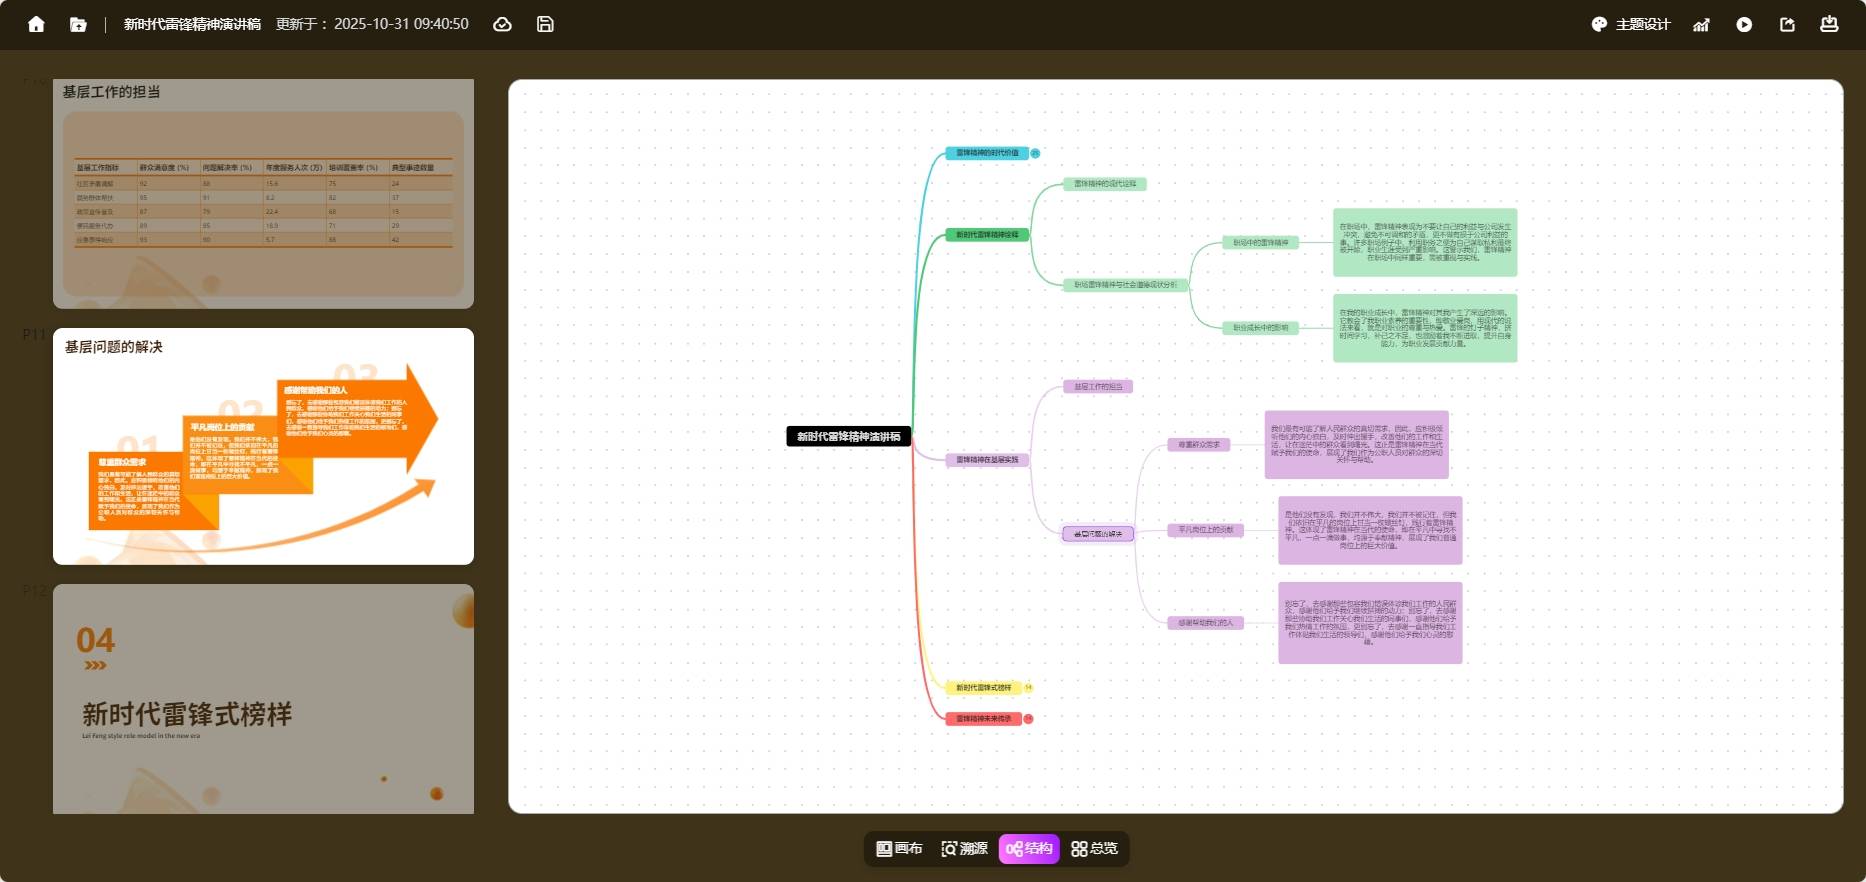Go to home via the house icon
The width and height of the screenshot is (1866, 882).
(x=36, y=24)
